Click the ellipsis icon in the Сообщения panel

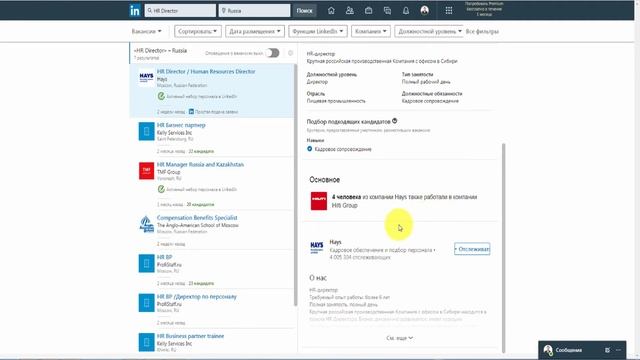[x=619, y=350]
